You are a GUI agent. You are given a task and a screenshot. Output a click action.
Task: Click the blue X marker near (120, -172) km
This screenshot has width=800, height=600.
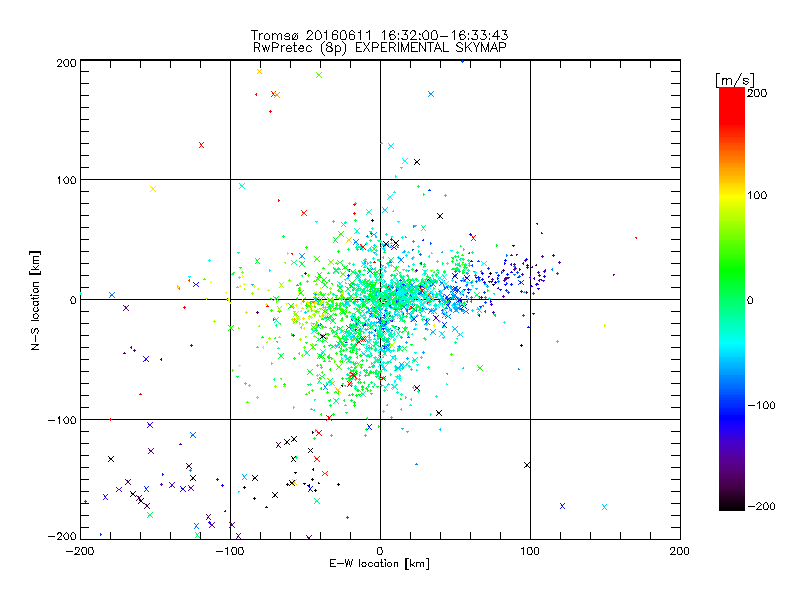(562, 506)
